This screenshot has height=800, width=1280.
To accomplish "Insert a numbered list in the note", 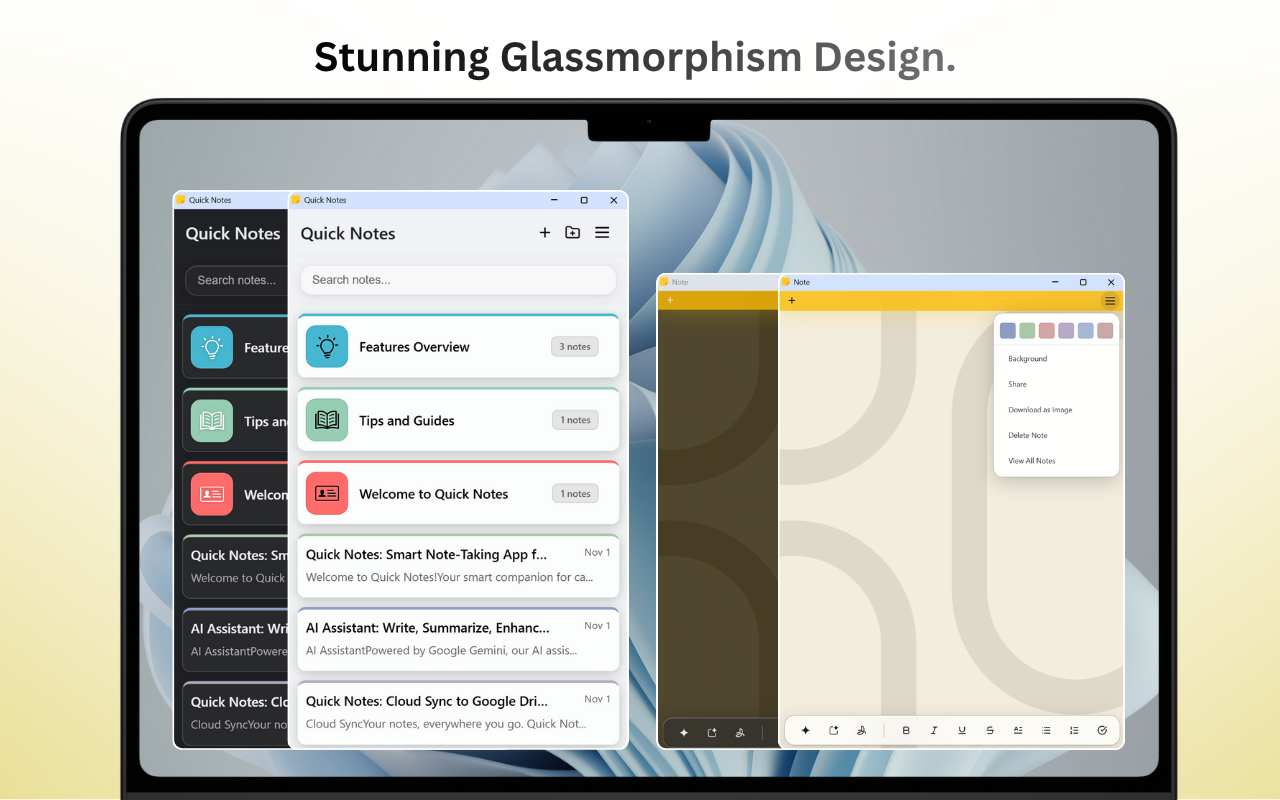I will coord(1074,731).
